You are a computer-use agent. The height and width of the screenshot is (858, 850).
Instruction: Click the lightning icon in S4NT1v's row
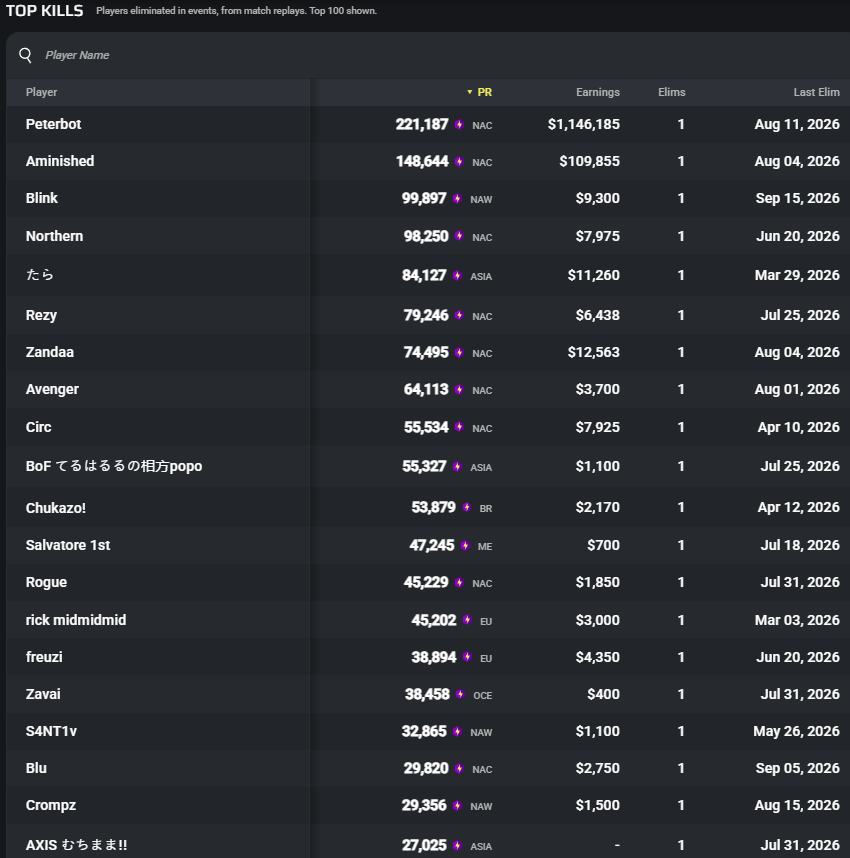[458, 732]
